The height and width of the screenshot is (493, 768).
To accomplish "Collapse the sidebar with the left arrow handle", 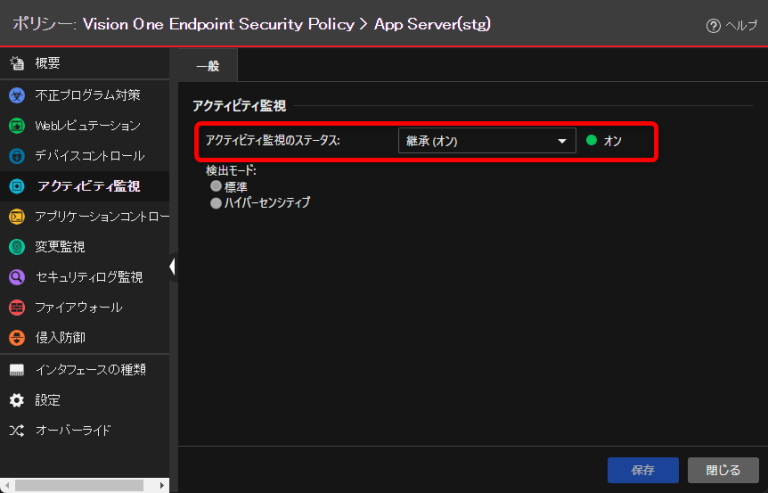I will [x=172, y=267].
